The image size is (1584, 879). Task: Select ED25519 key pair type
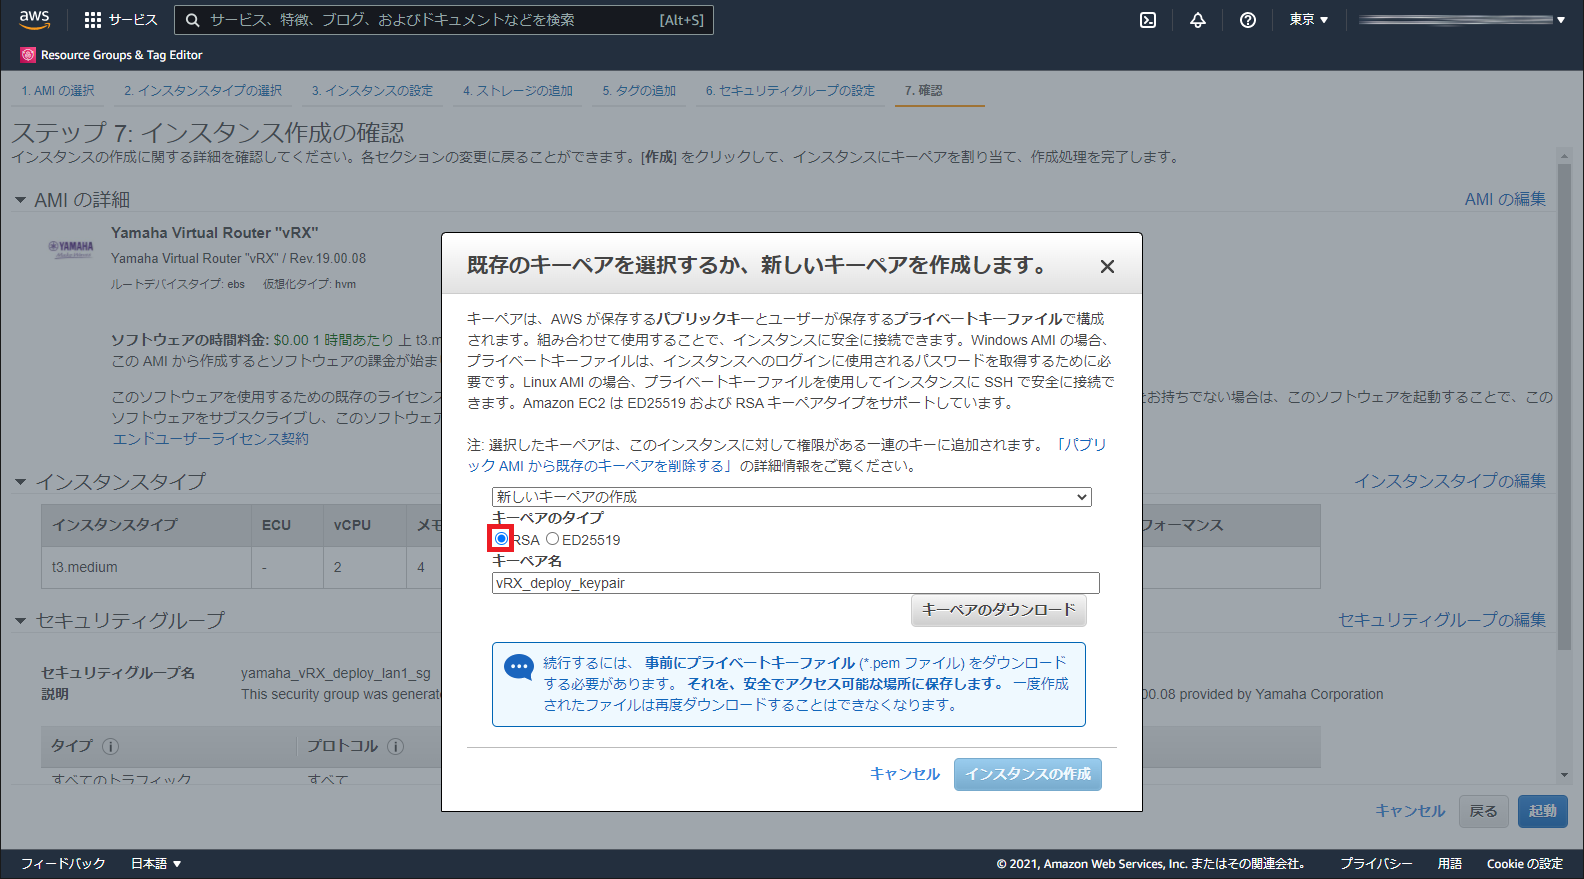pos(552,539)
